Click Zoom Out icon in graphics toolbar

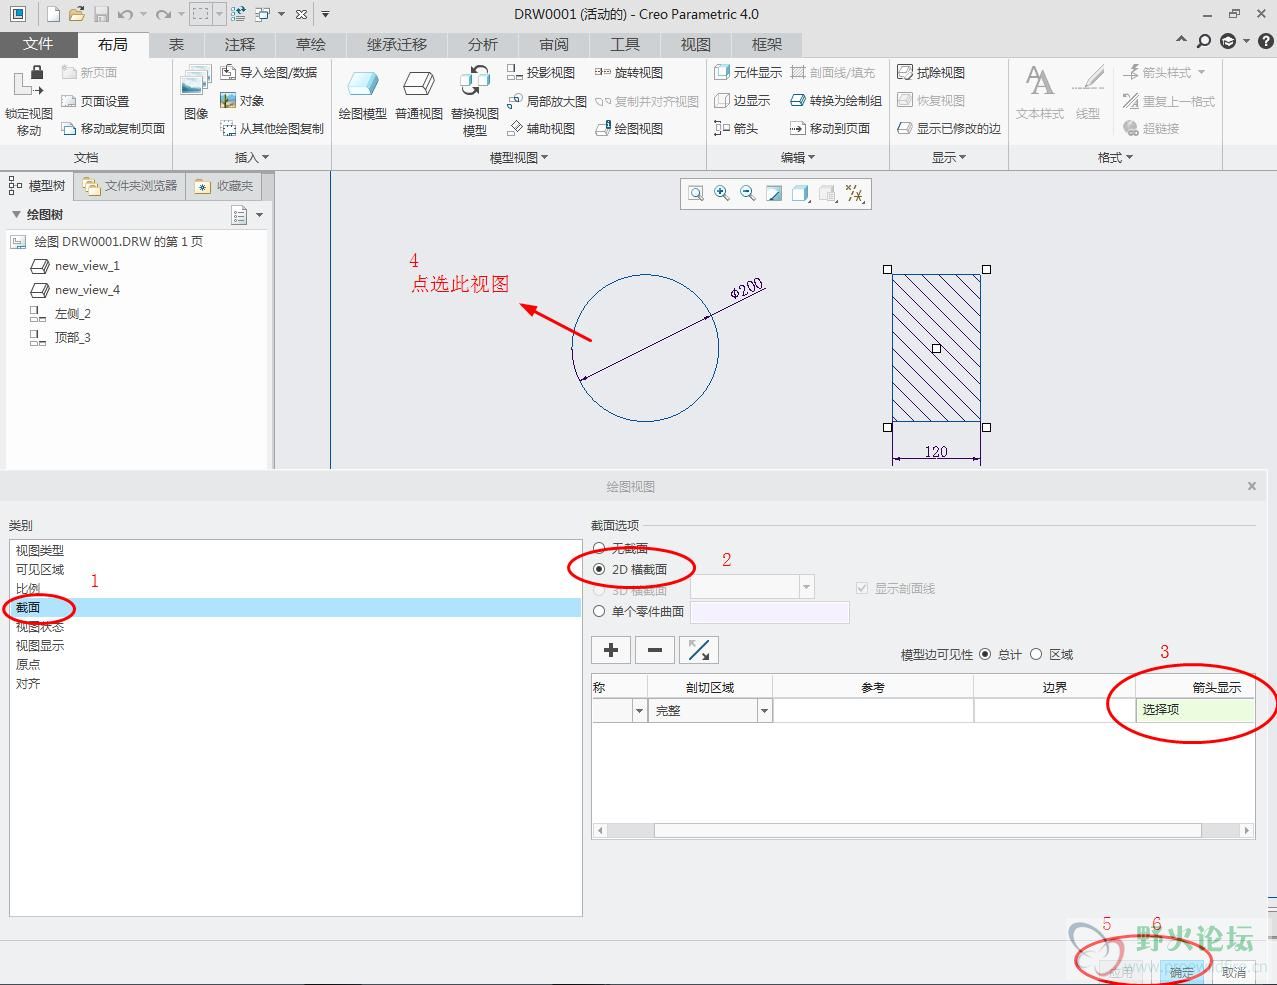click(747, 194)
